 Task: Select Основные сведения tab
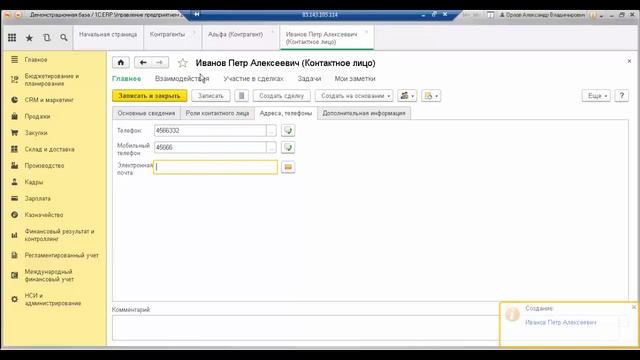[146, 113]
